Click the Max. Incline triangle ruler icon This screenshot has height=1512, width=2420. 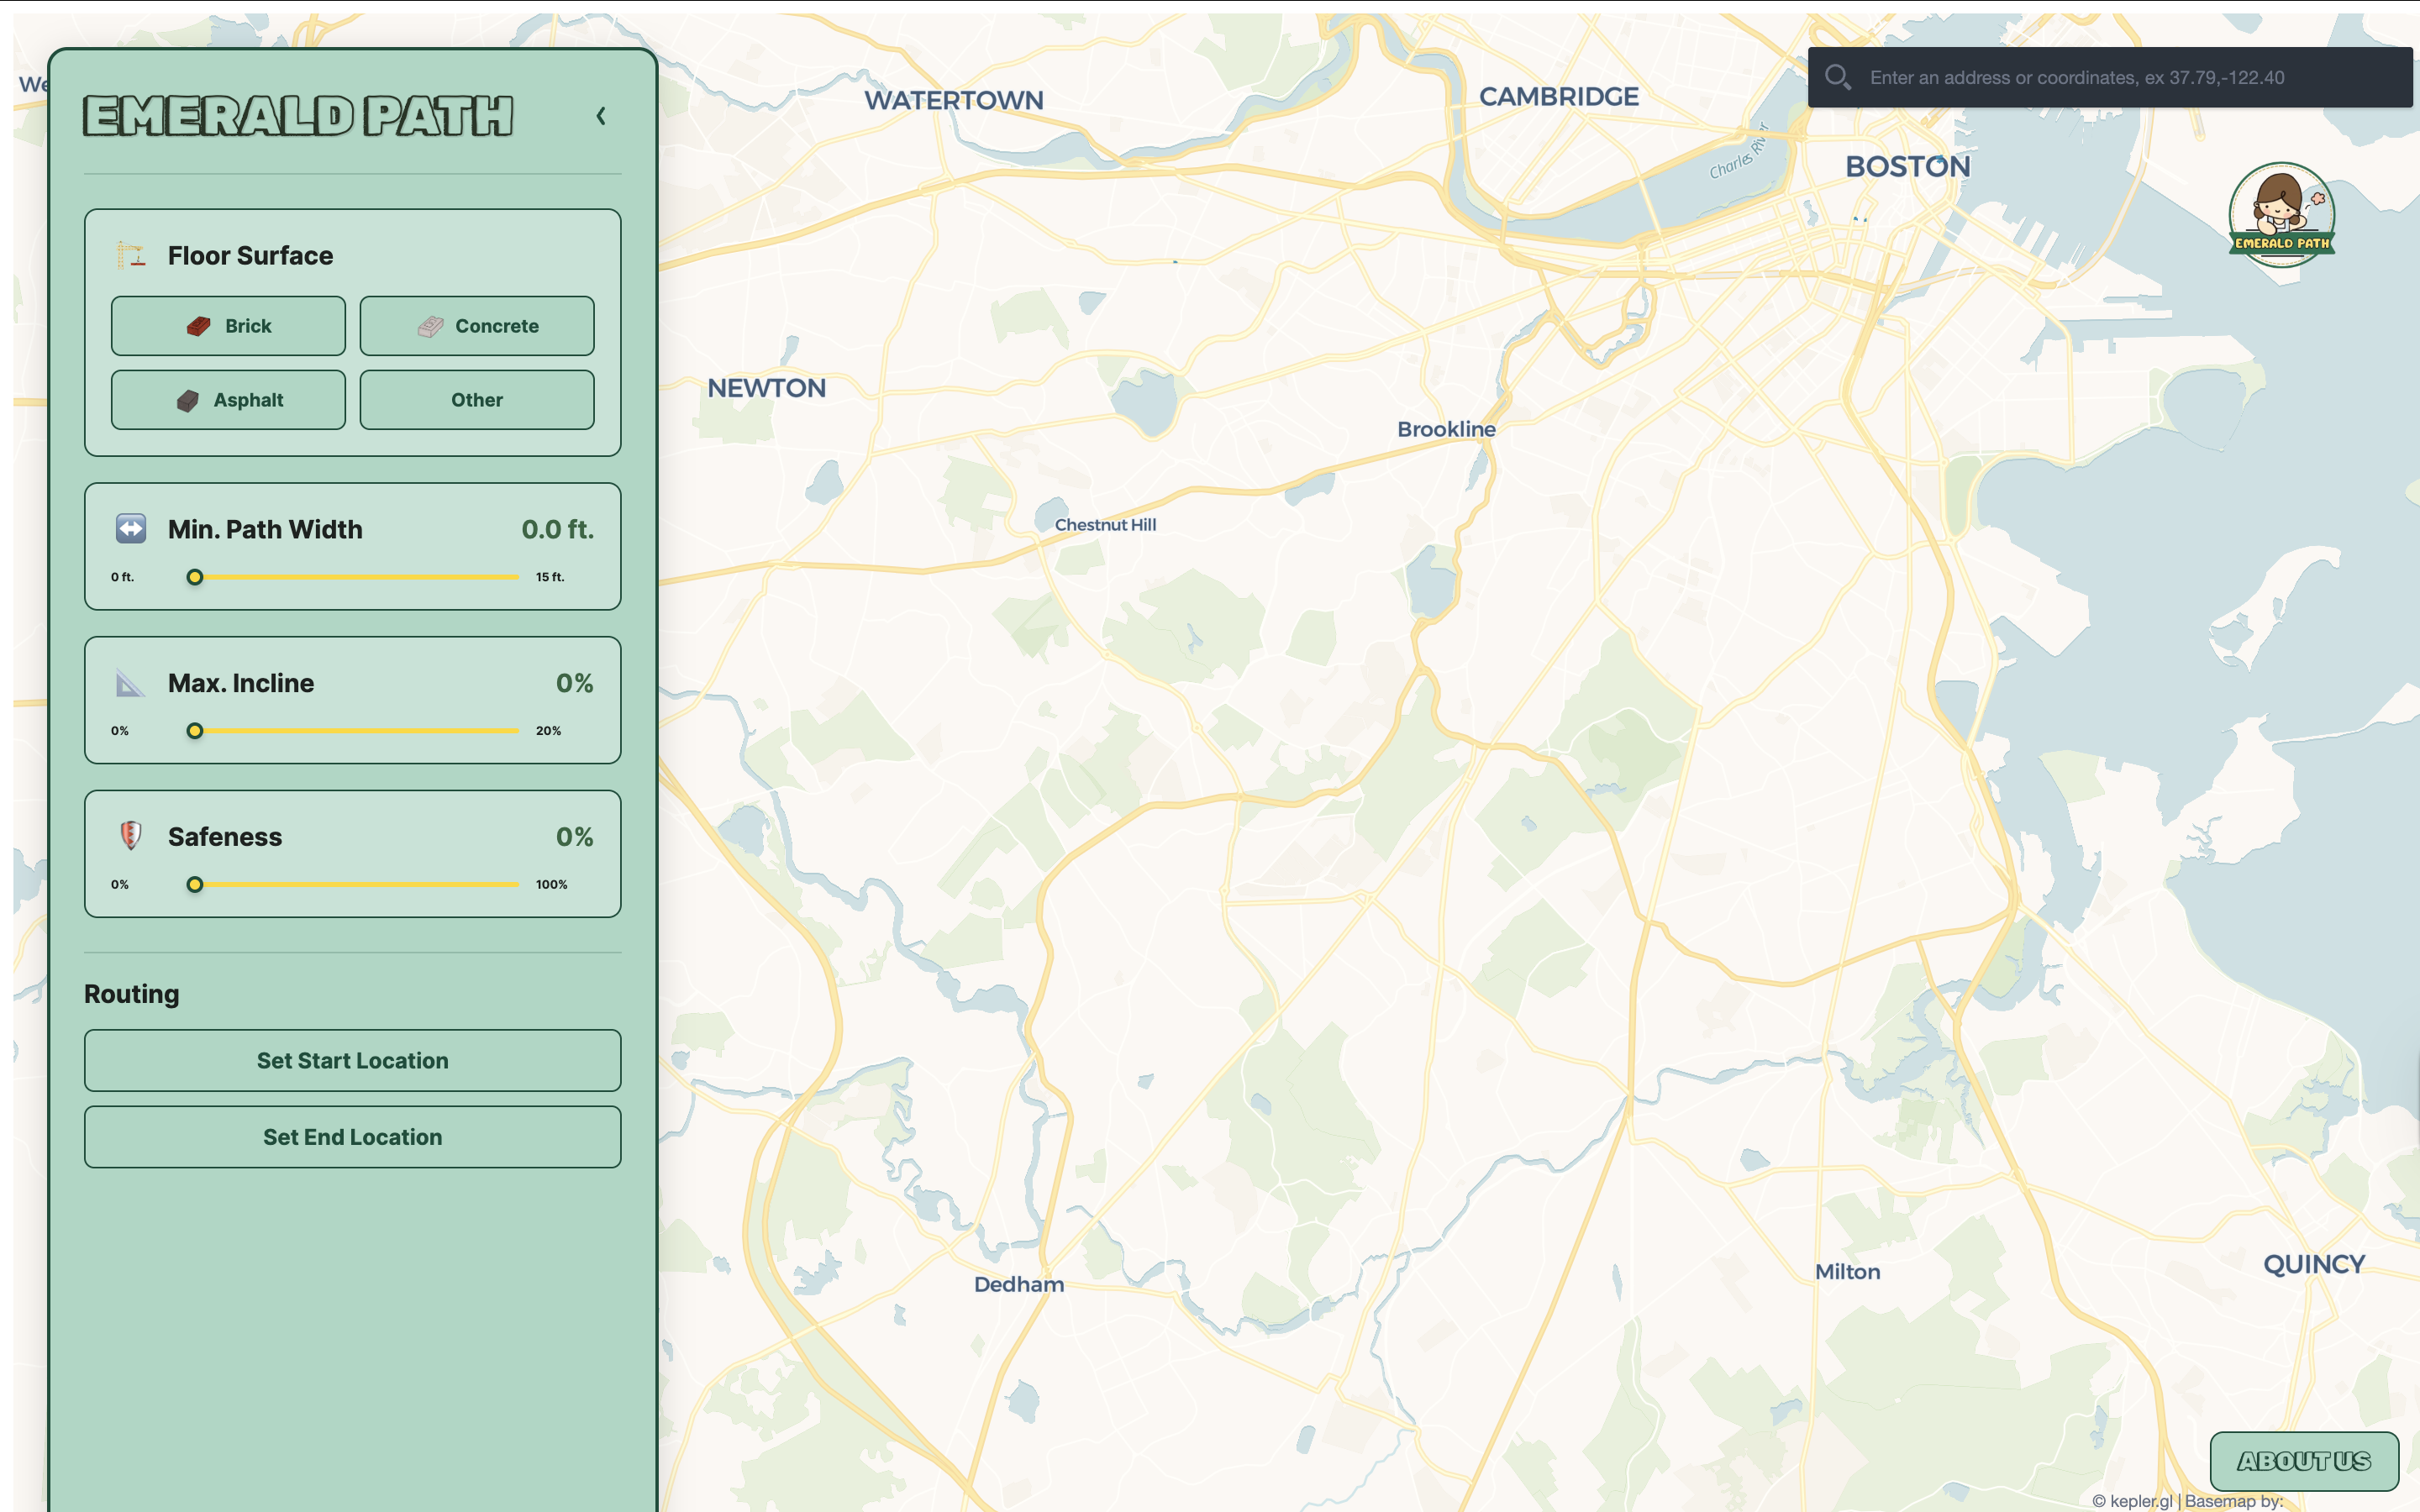pos(131,684)
